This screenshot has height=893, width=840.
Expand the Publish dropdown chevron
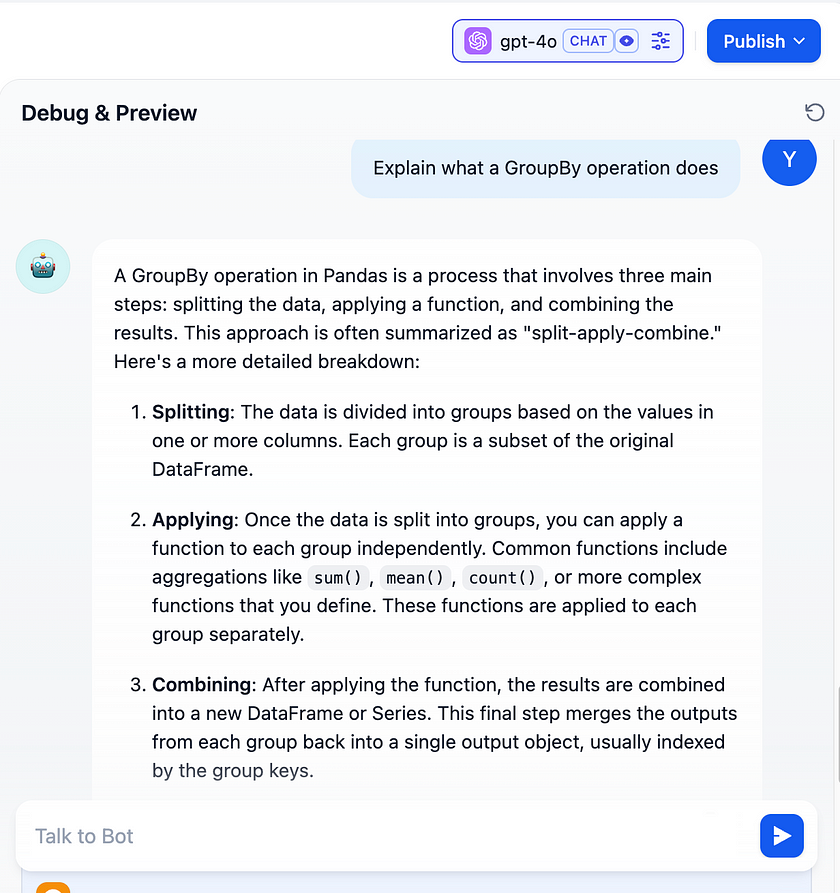point(800,41)
